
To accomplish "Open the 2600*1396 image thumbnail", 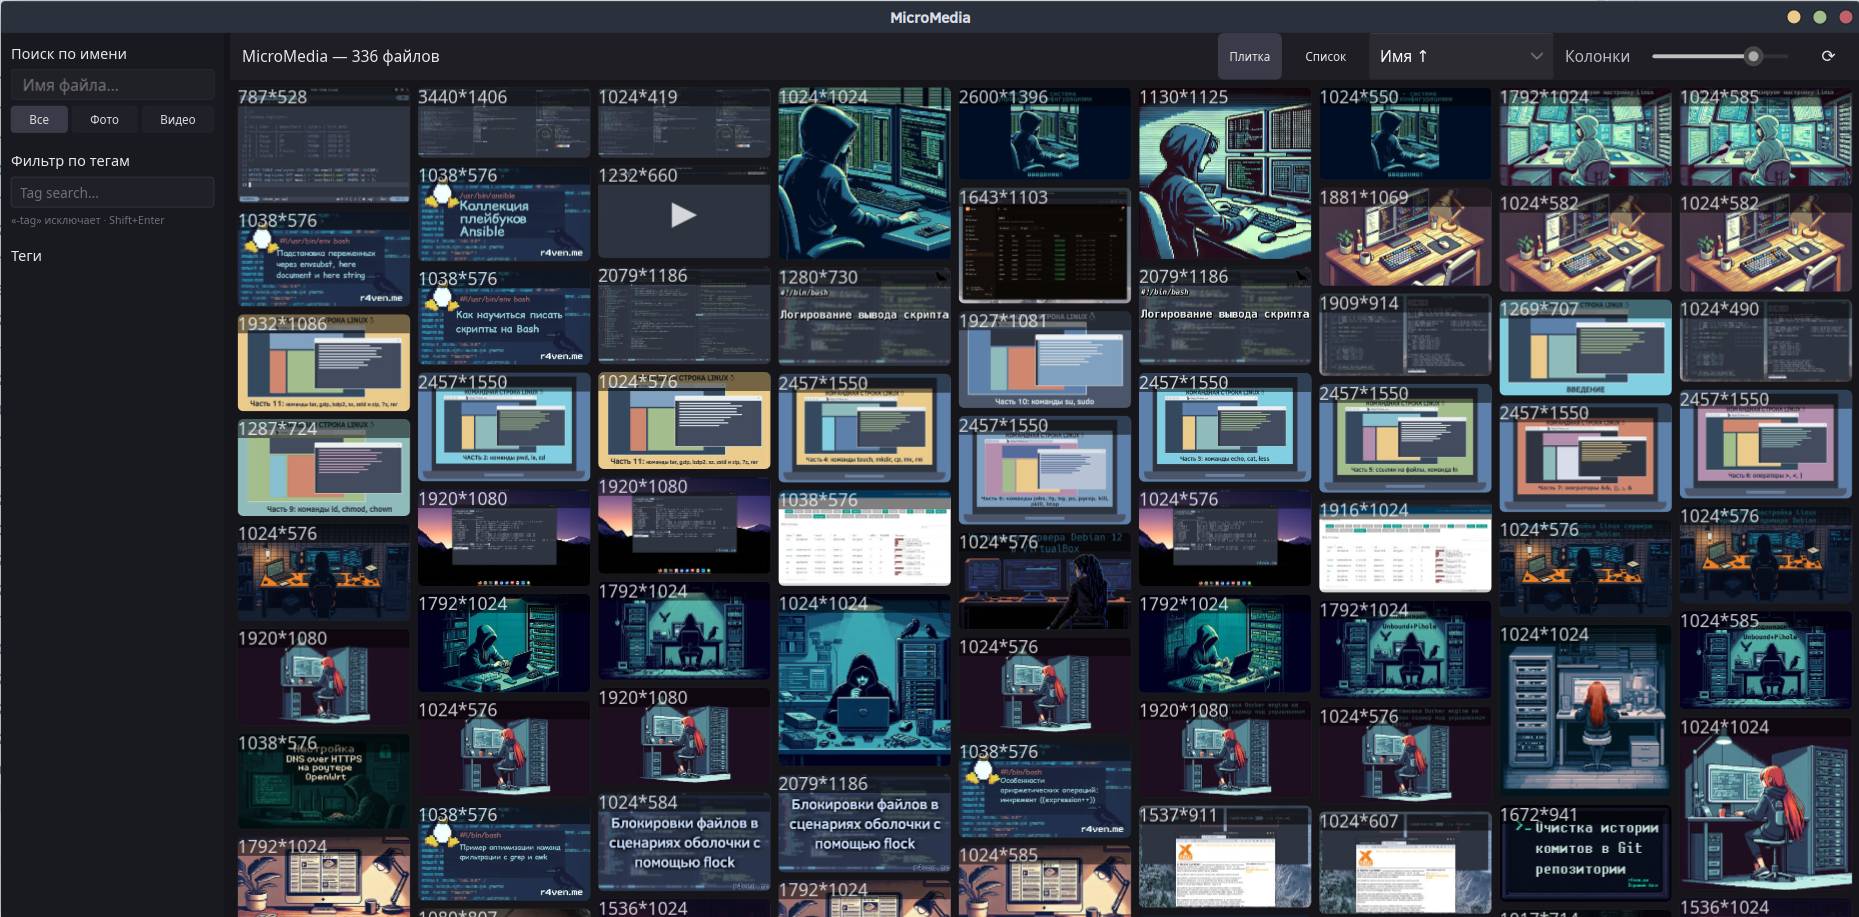I will 1045,134.
